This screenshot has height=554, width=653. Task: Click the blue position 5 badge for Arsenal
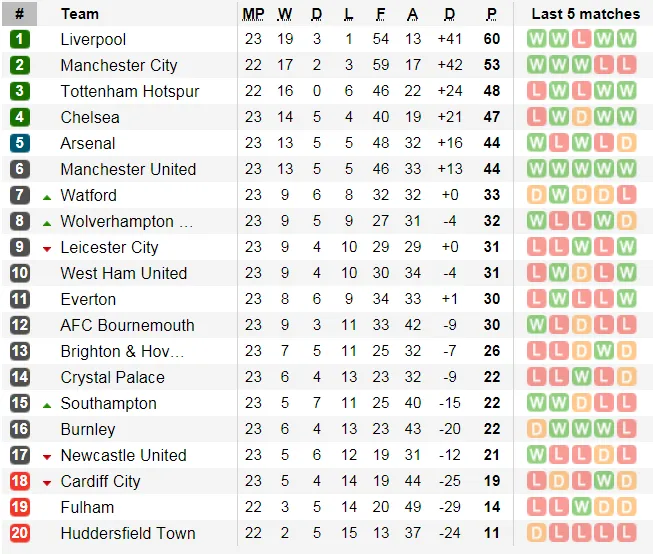20,143
